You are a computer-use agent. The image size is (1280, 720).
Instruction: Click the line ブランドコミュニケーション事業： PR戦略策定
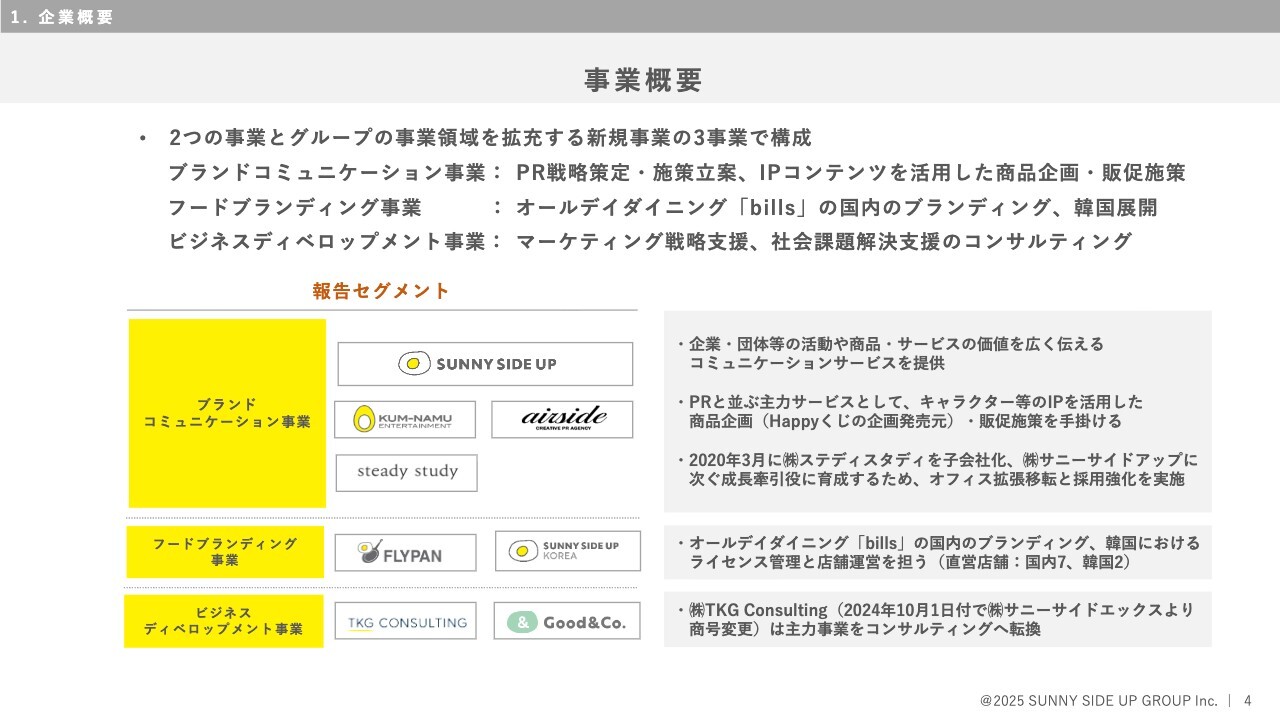pos(677,172)
